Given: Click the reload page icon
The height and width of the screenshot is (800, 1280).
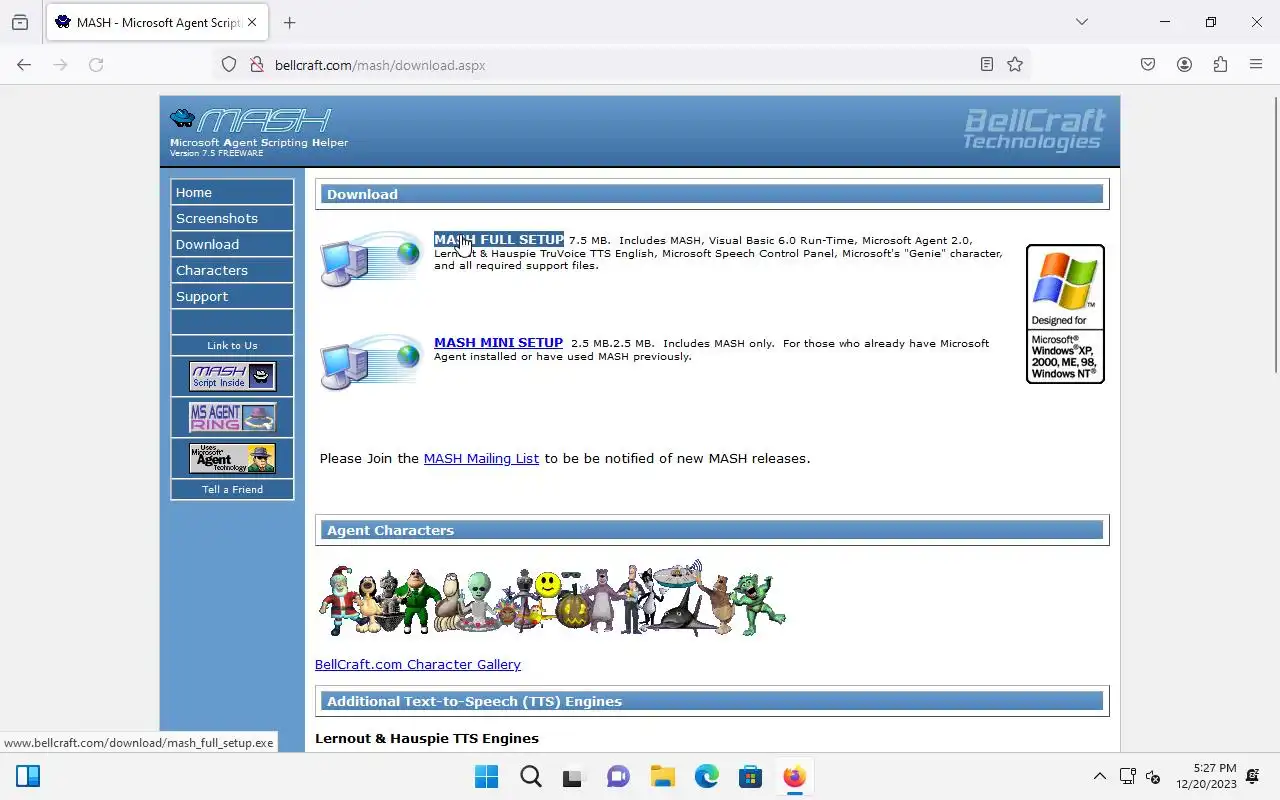Looking at the screenshot, I should point(96,65).
